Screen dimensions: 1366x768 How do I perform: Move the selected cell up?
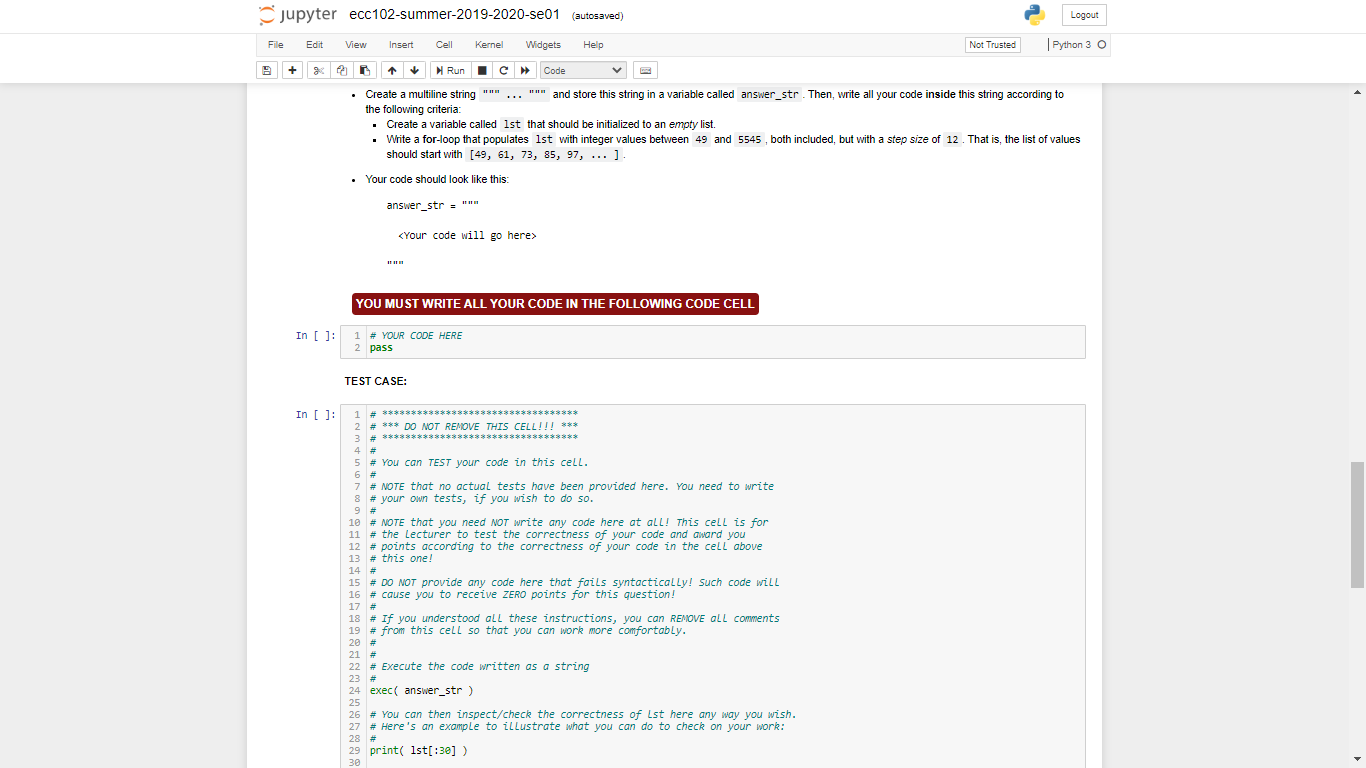pyautogui.click(x=391, y=70)
